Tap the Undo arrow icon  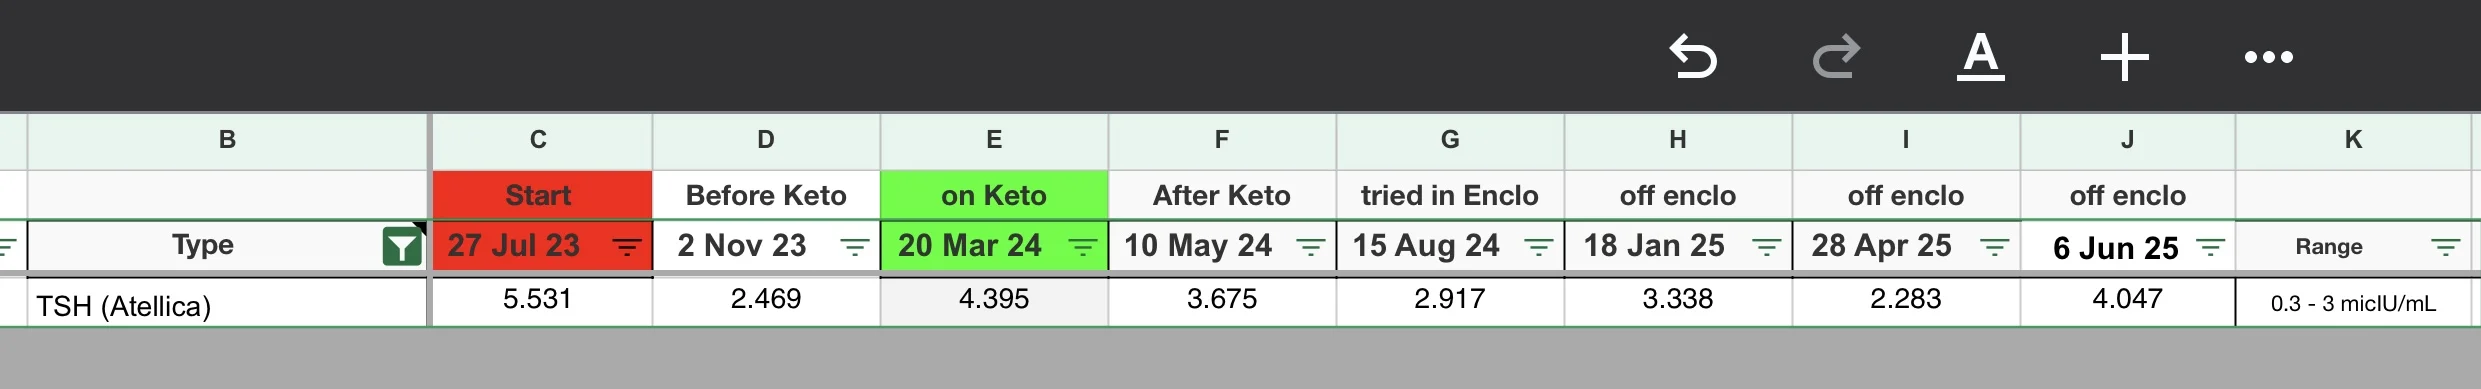1693,56
